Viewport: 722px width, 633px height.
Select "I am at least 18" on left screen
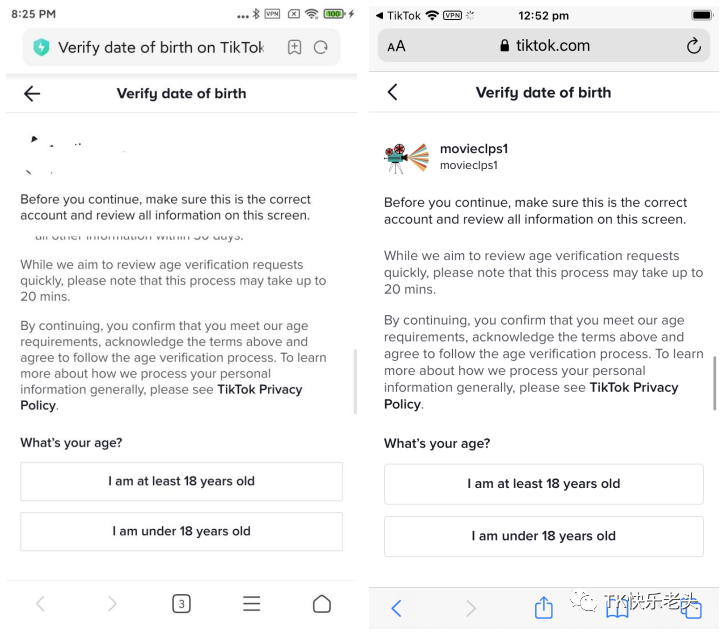click(x=181, y=481)
